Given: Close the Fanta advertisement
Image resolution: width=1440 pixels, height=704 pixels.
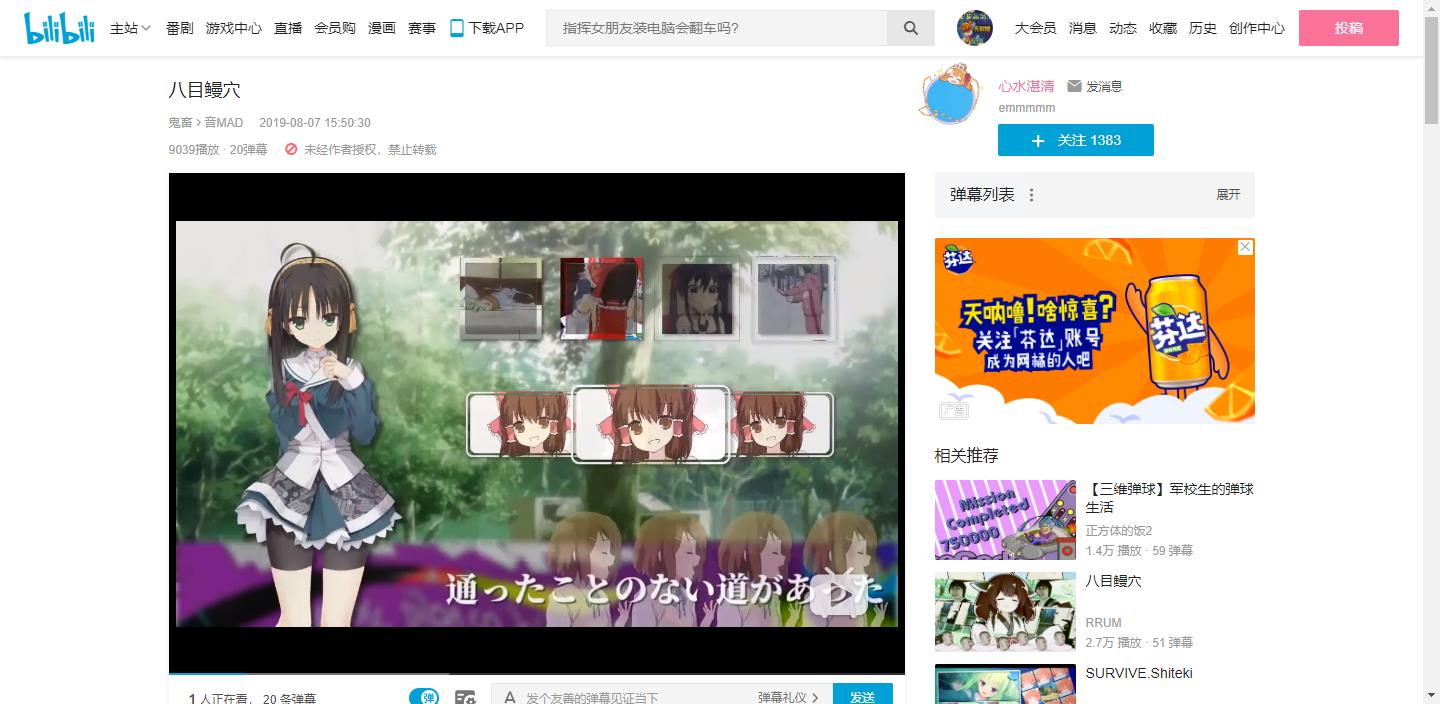Looking at the screenshot, I should [1245, 247].
